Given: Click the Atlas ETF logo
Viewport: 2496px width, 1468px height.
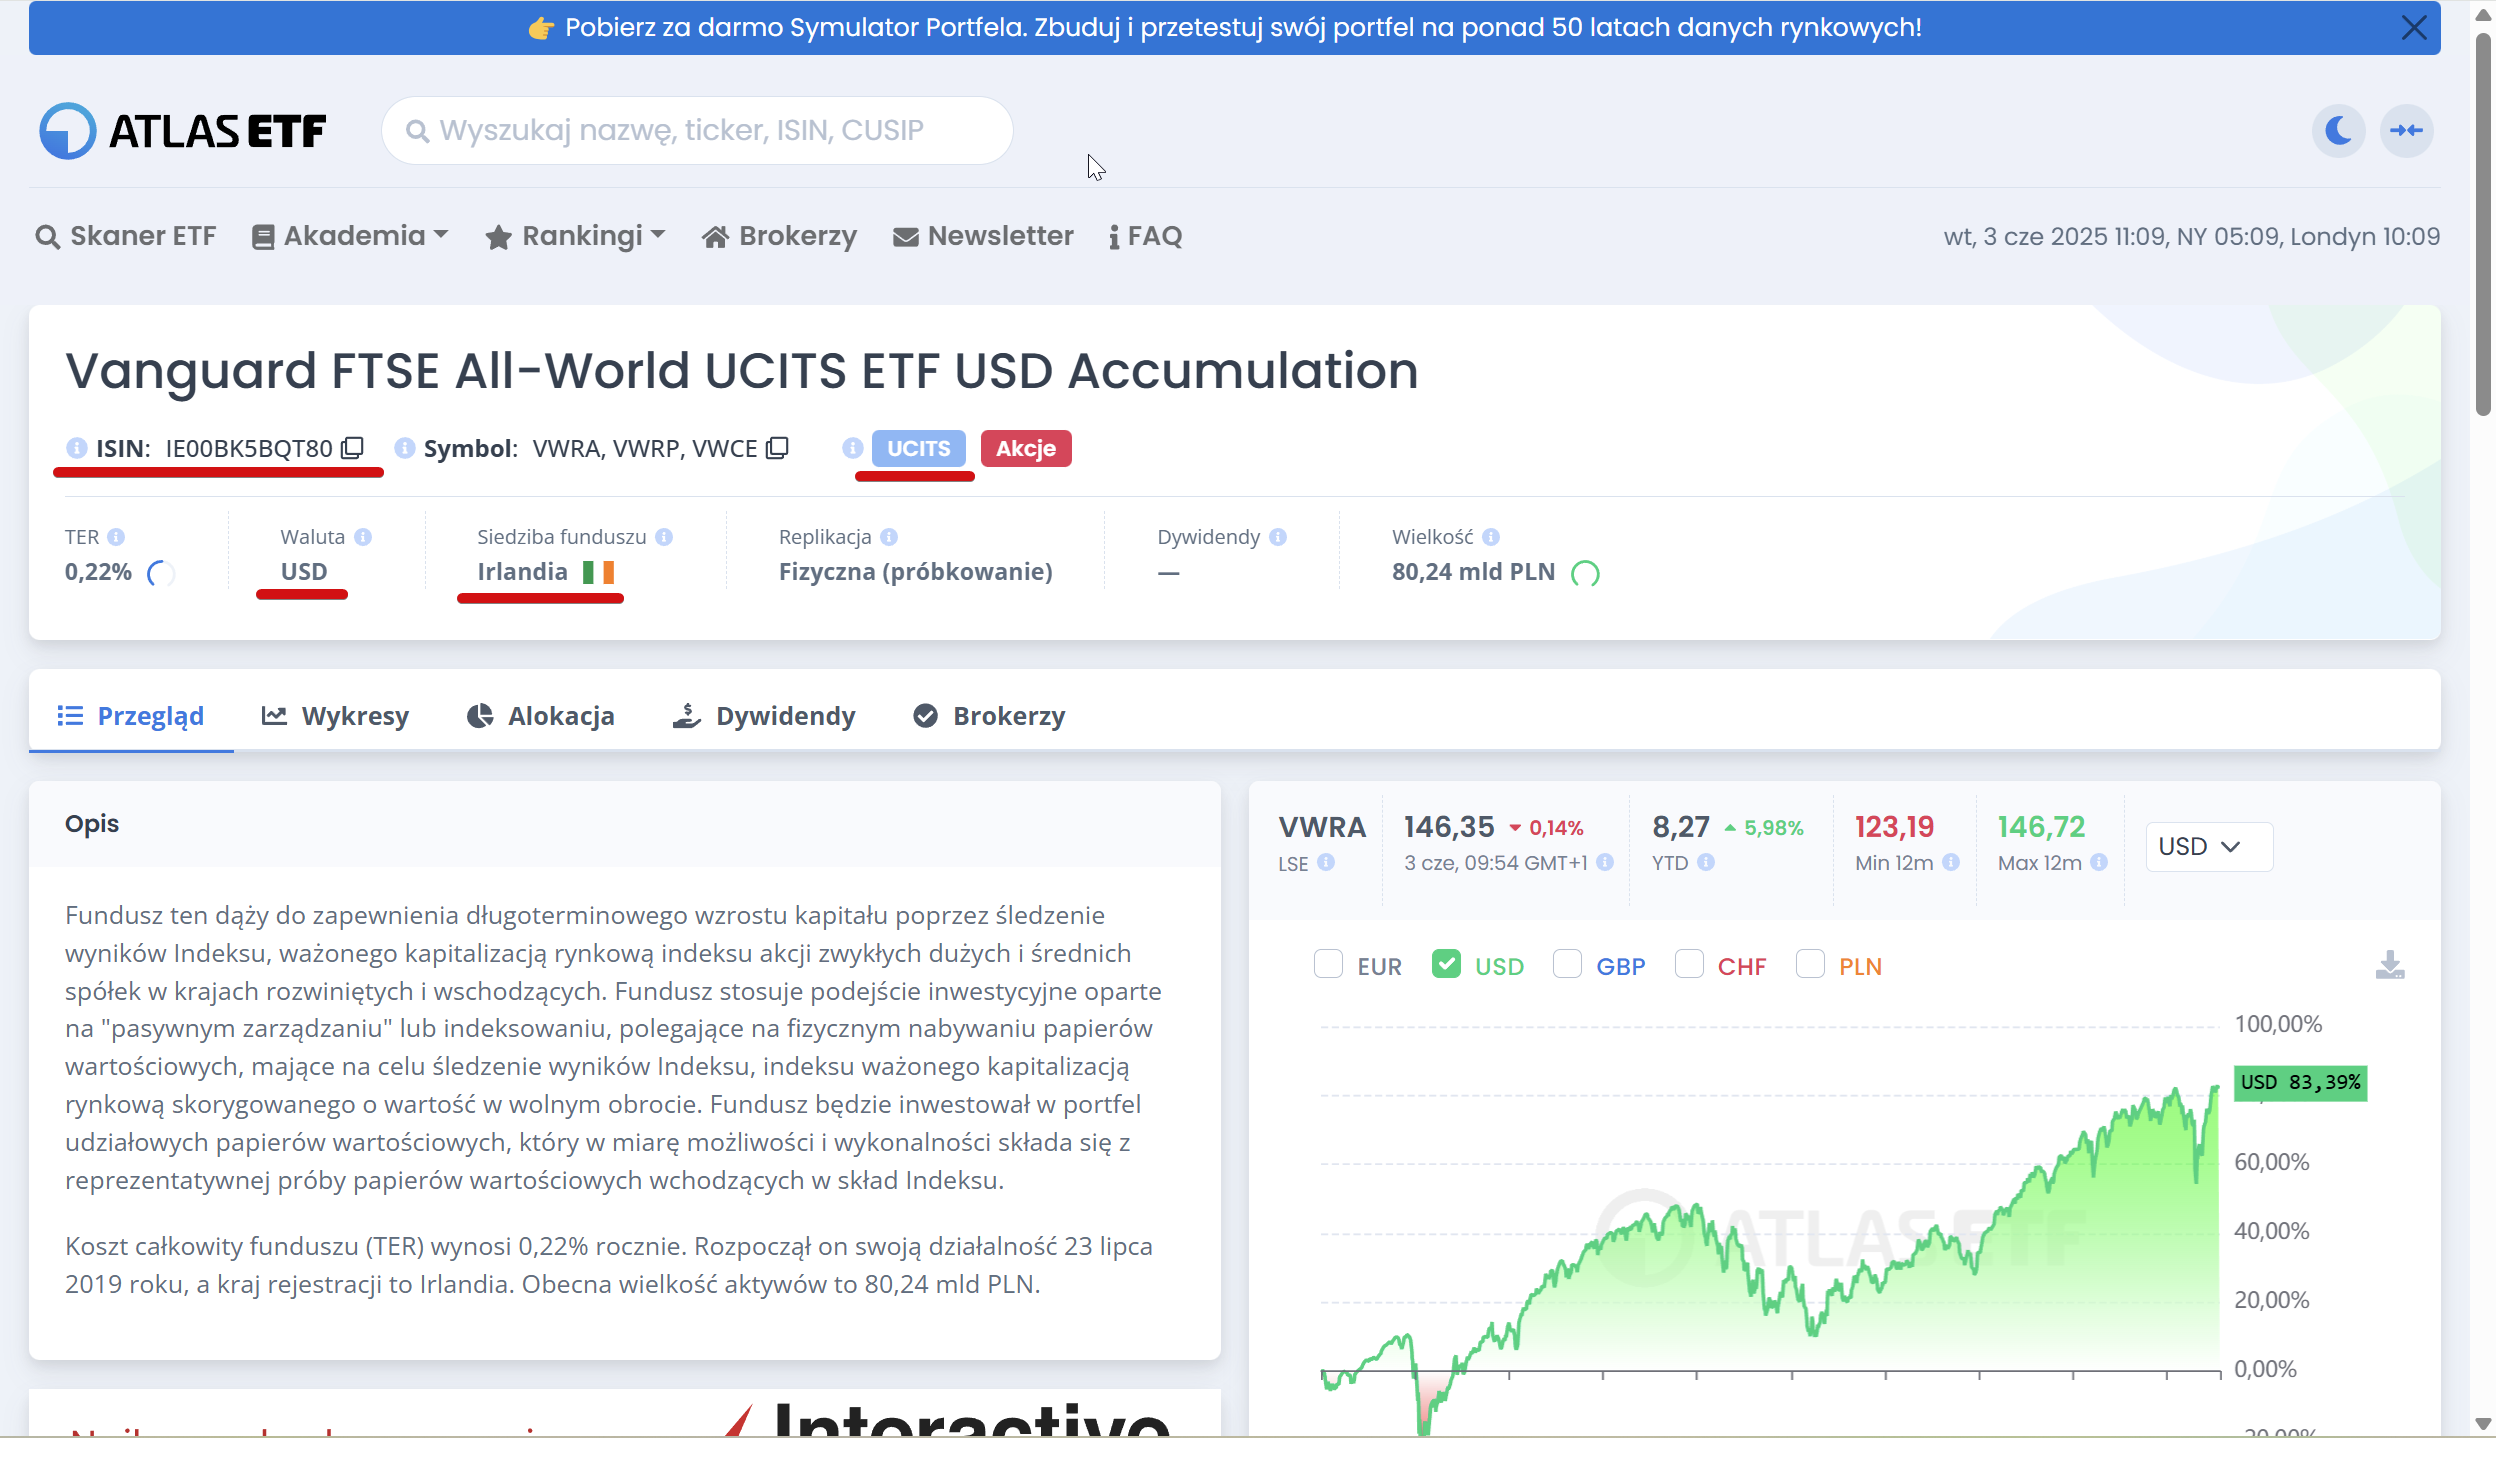Looking at the screenshot, I should click(183, 131).
